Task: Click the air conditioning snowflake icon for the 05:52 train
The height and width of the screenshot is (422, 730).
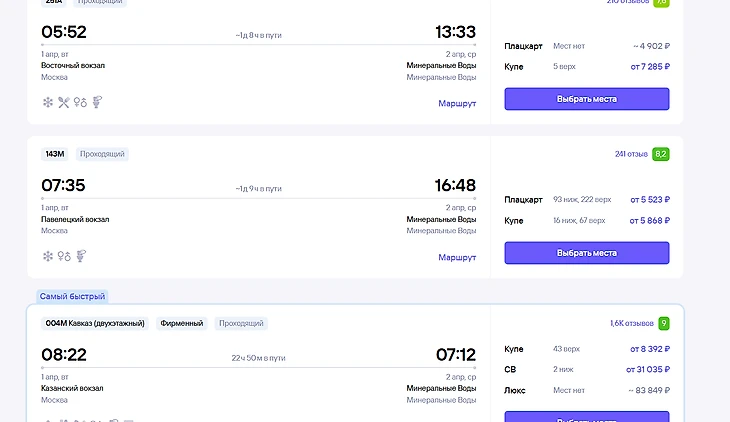Action: [47, 102]
